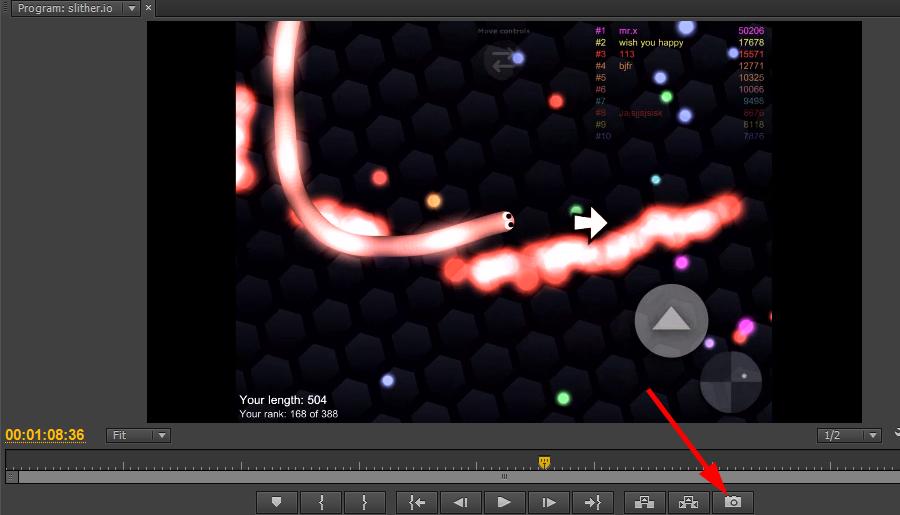The width and height of the screenshot is (900, 515).
Task: Play the program monitor video
Action: coord(505,503)
